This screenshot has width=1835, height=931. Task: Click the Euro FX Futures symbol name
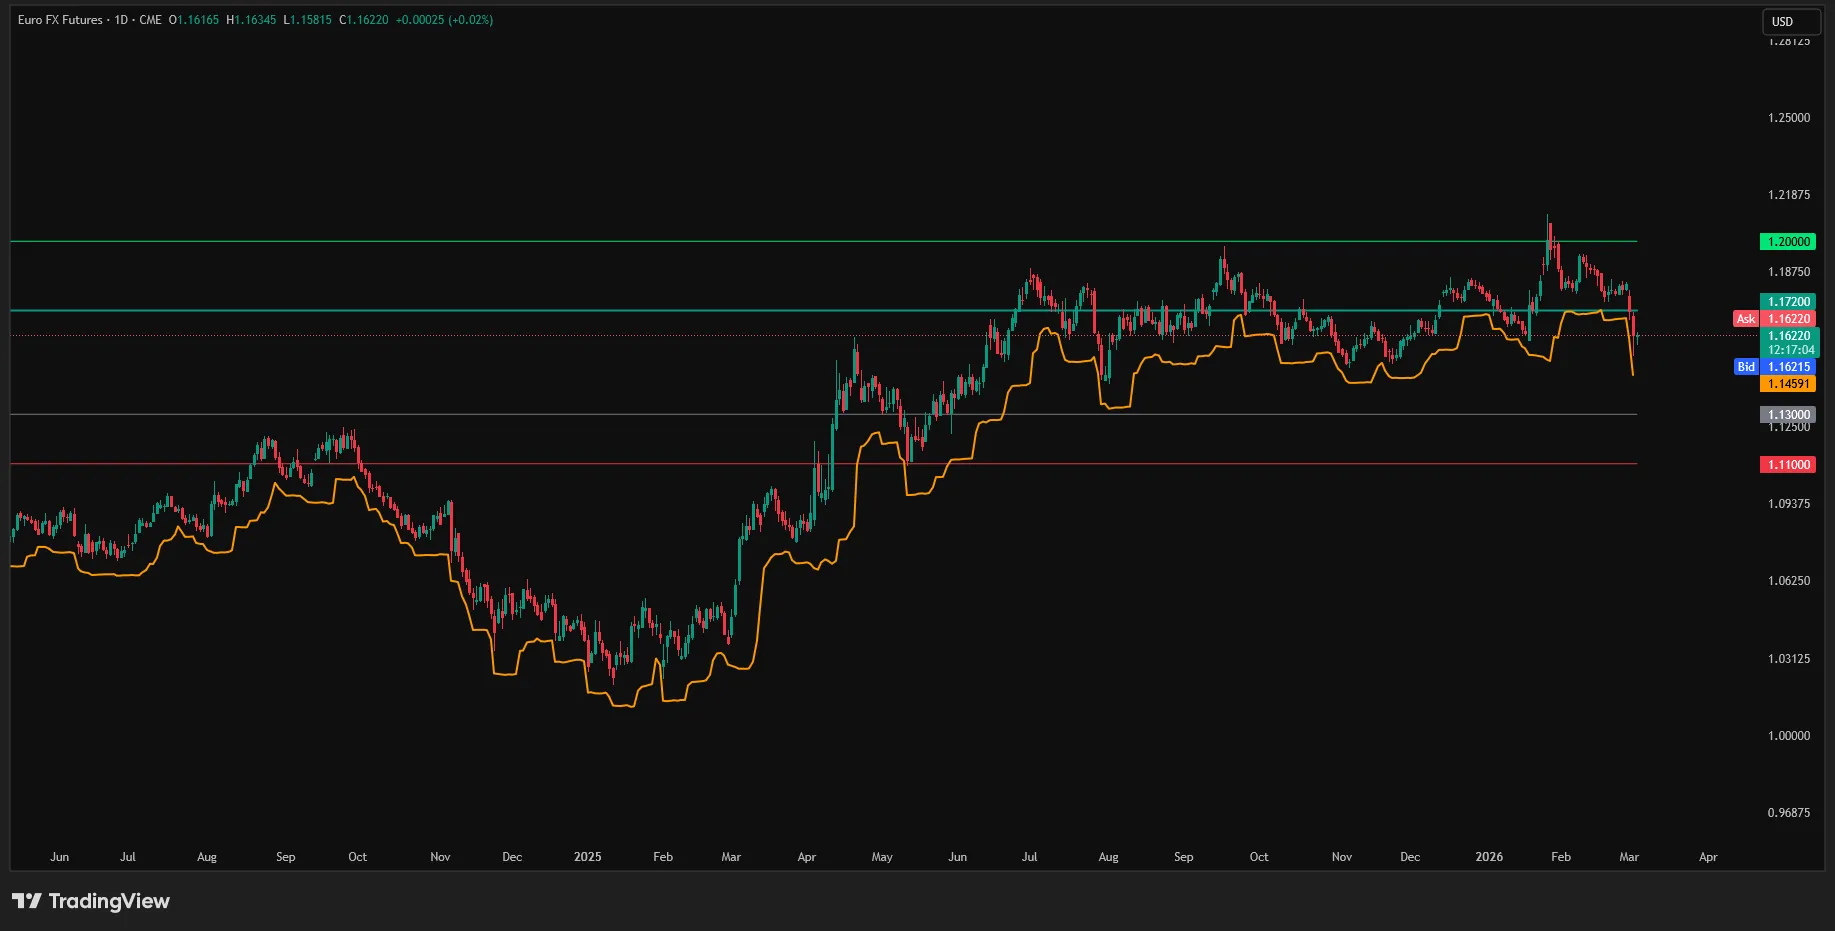58,19
